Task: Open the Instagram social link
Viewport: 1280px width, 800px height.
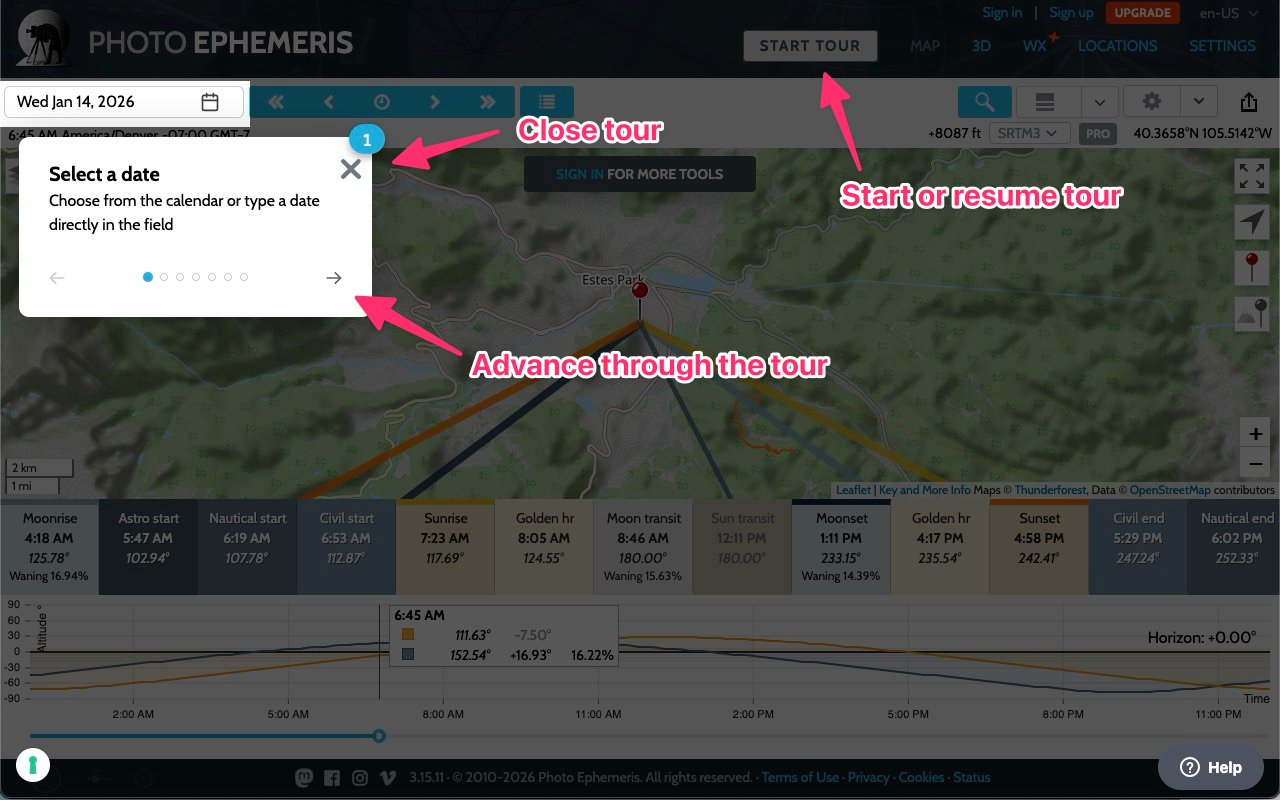Action: pos(360,777)
